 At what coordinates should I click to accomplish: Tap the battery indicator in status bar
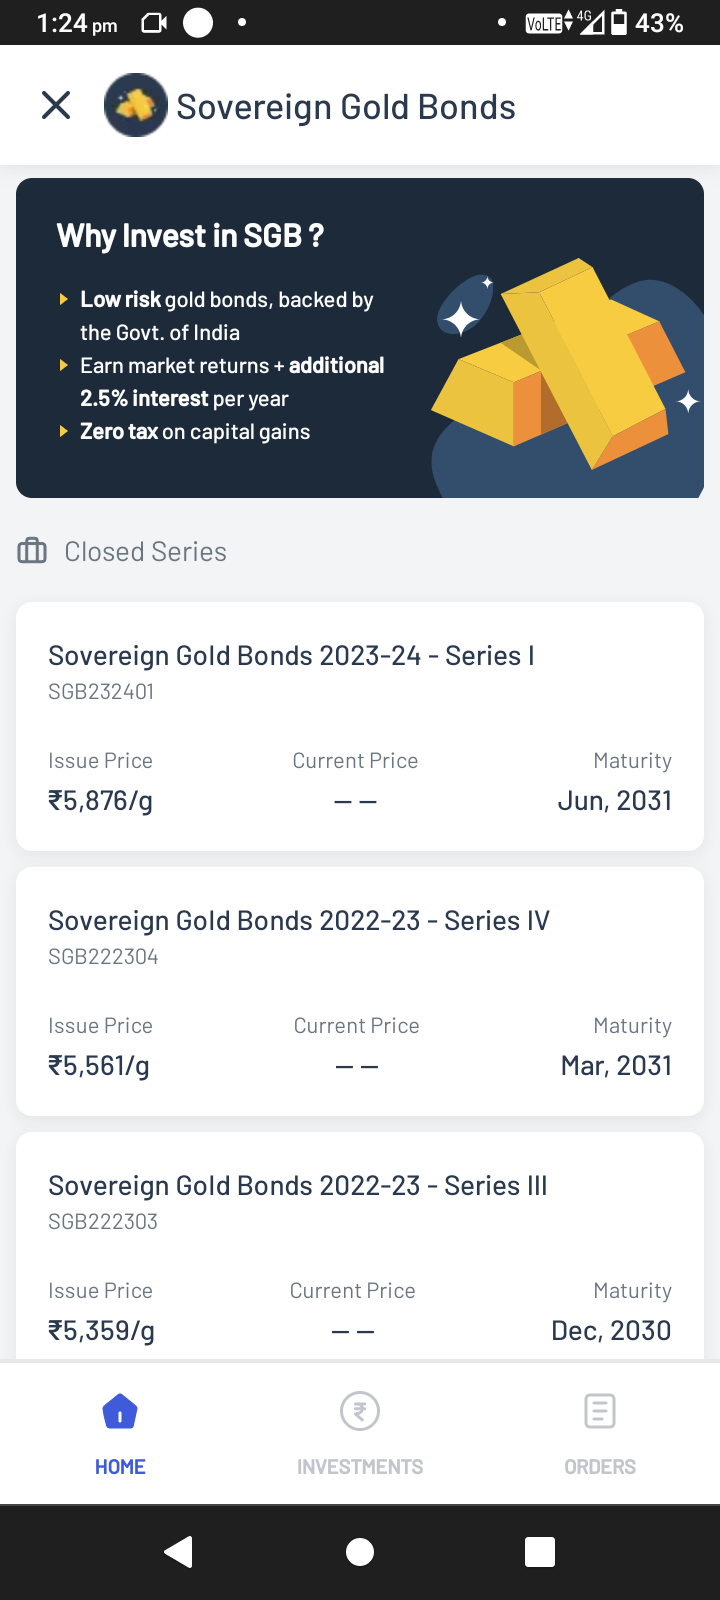[x=619, y=22]
